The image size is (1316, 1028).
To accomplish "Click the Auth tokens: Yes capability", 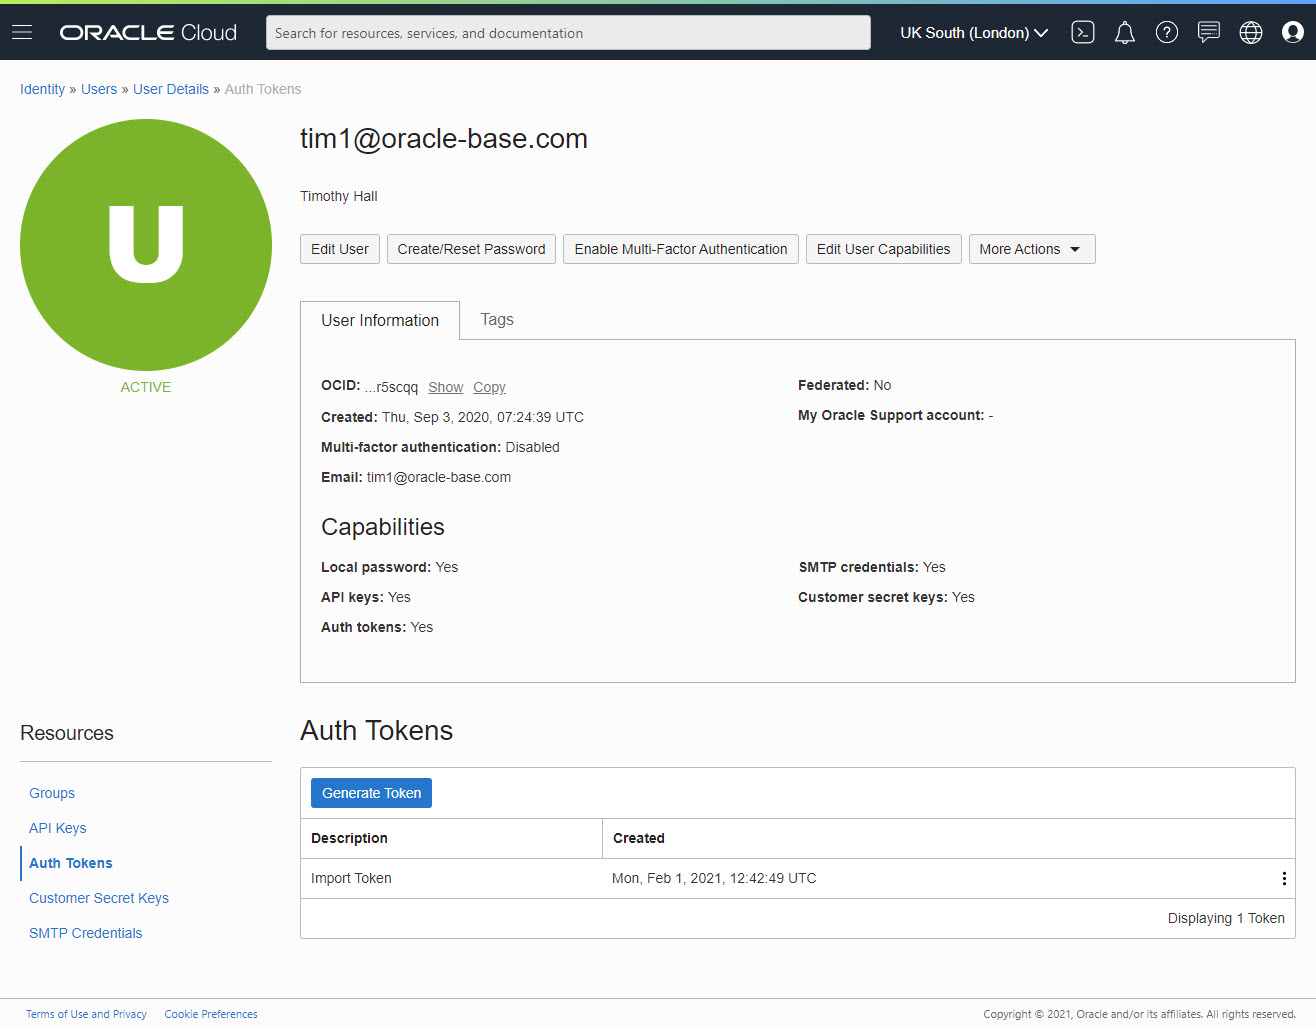I will click(377, 627).
